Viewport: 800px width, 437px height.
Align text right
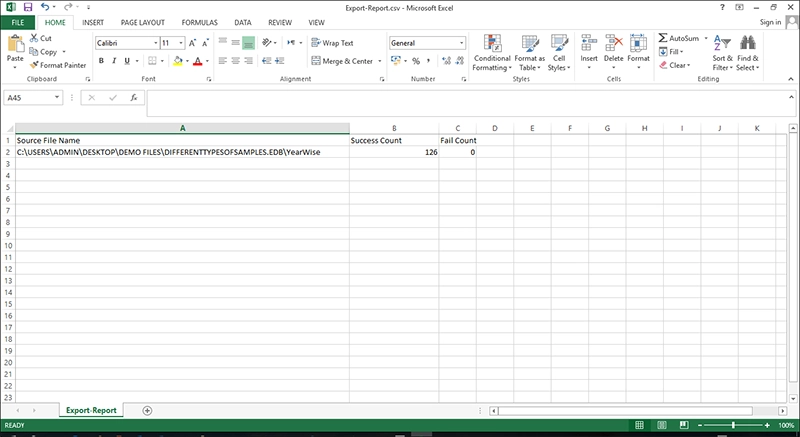point(248,61)
